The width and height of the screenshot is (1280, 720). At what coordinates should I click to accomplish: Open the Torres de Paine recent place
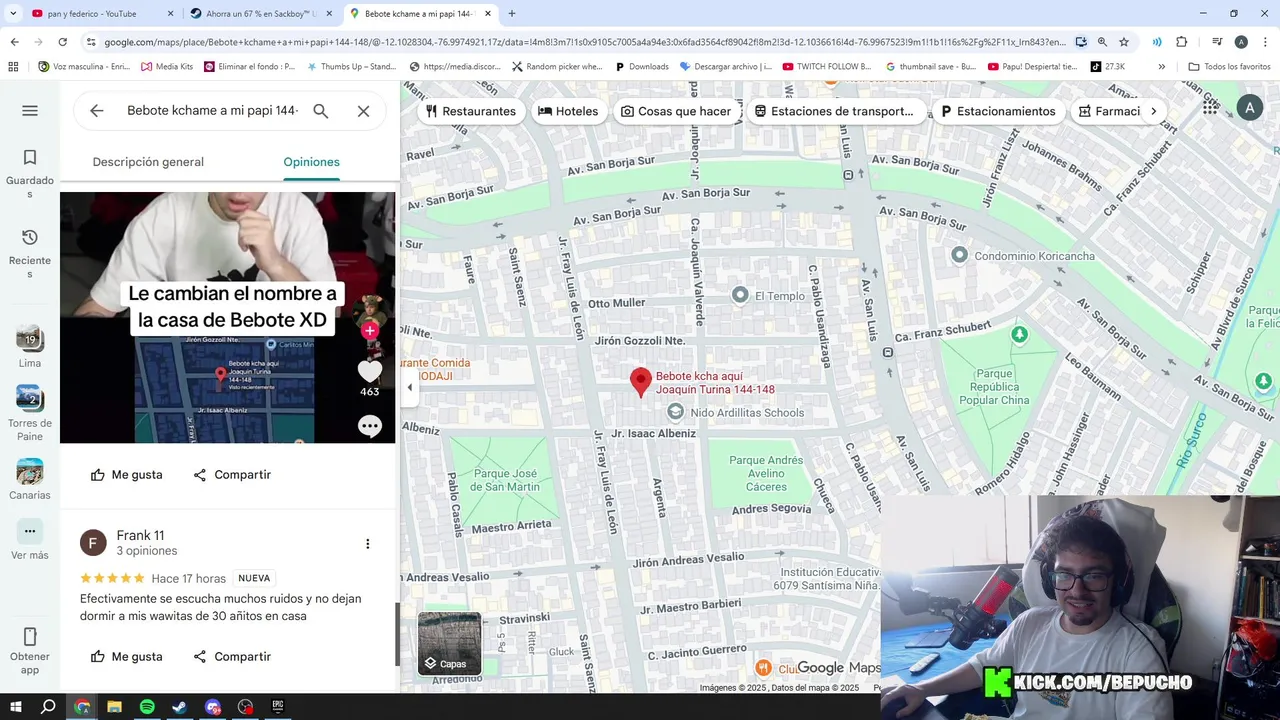[30, 413]
